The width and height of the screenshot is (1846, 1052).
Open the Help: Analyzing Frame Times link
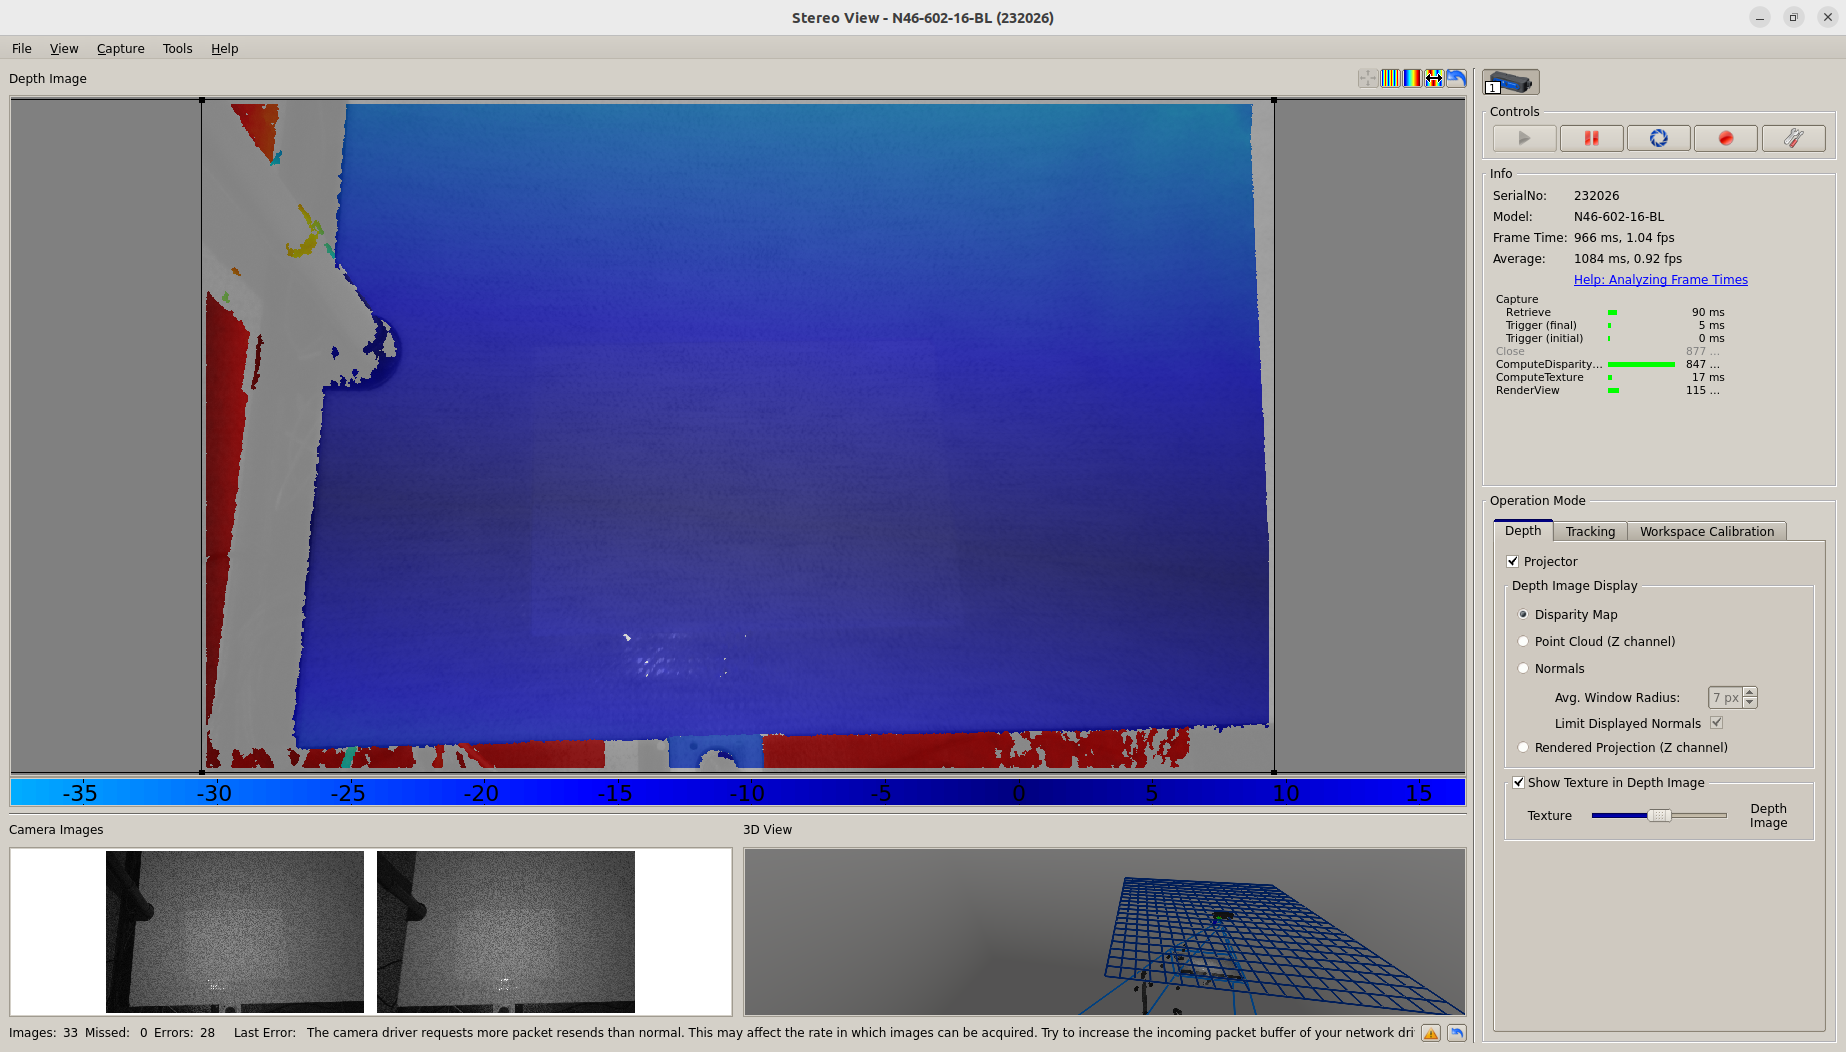click(x=1660, y=280)
